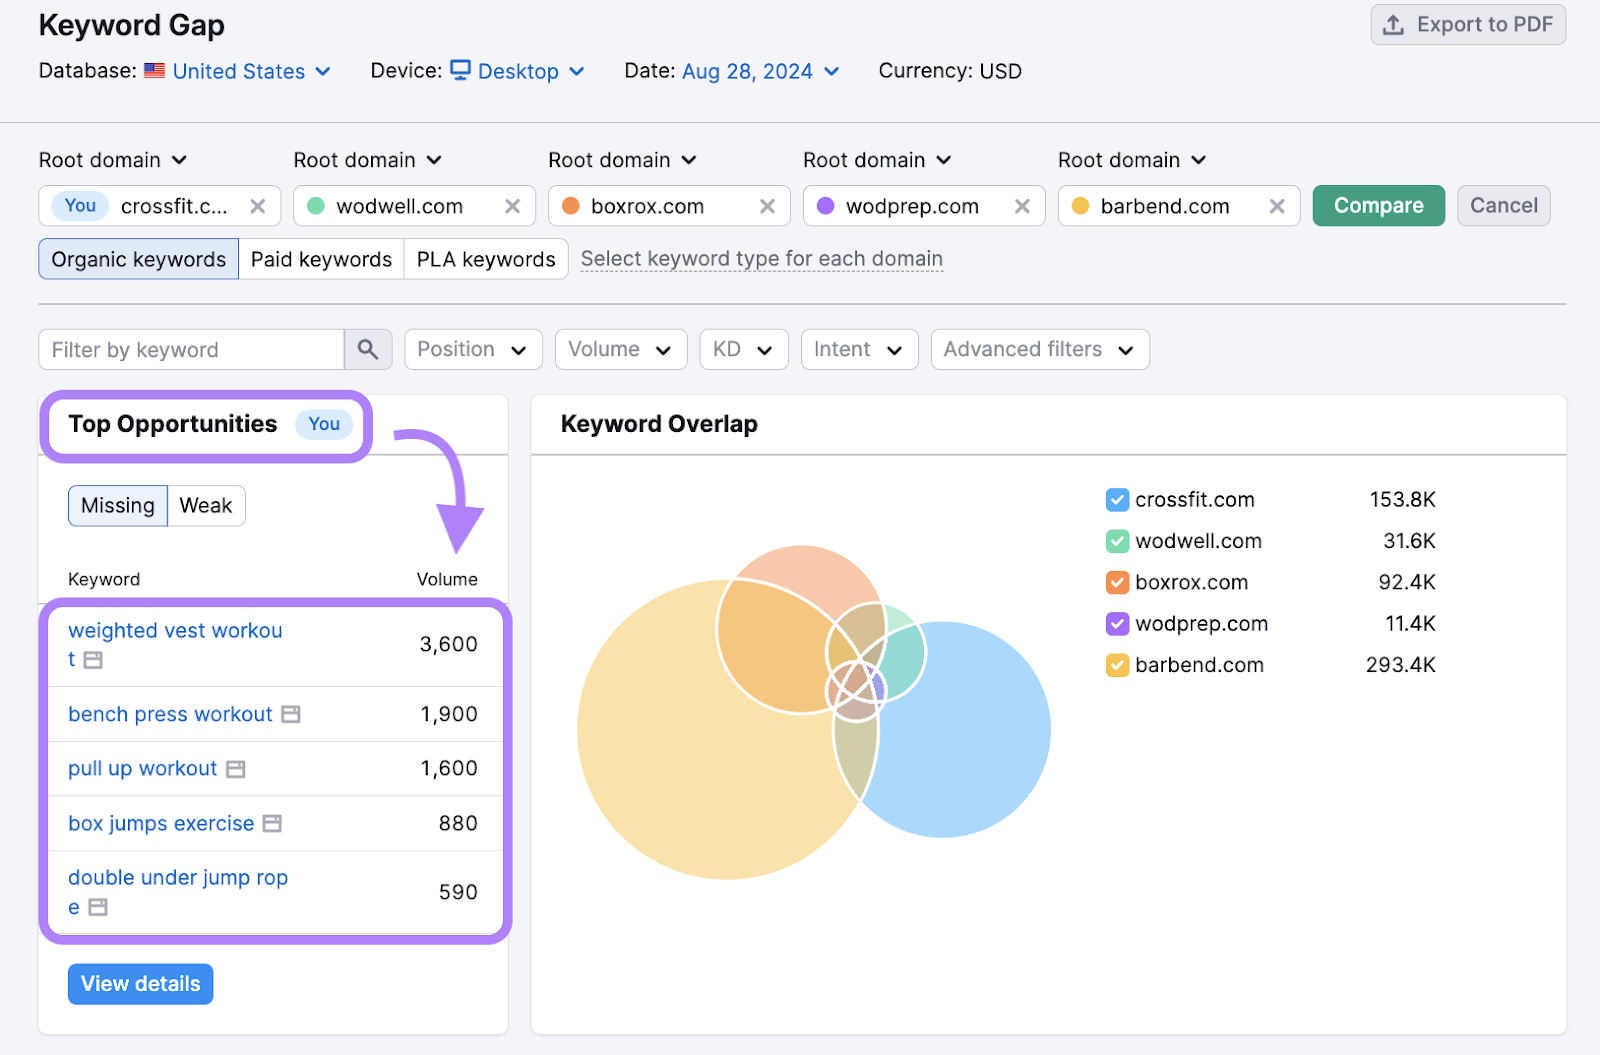Select the Weak opportunities toggle
The height and width of the screenshot is (1055, 1600).
click(206, 506)
